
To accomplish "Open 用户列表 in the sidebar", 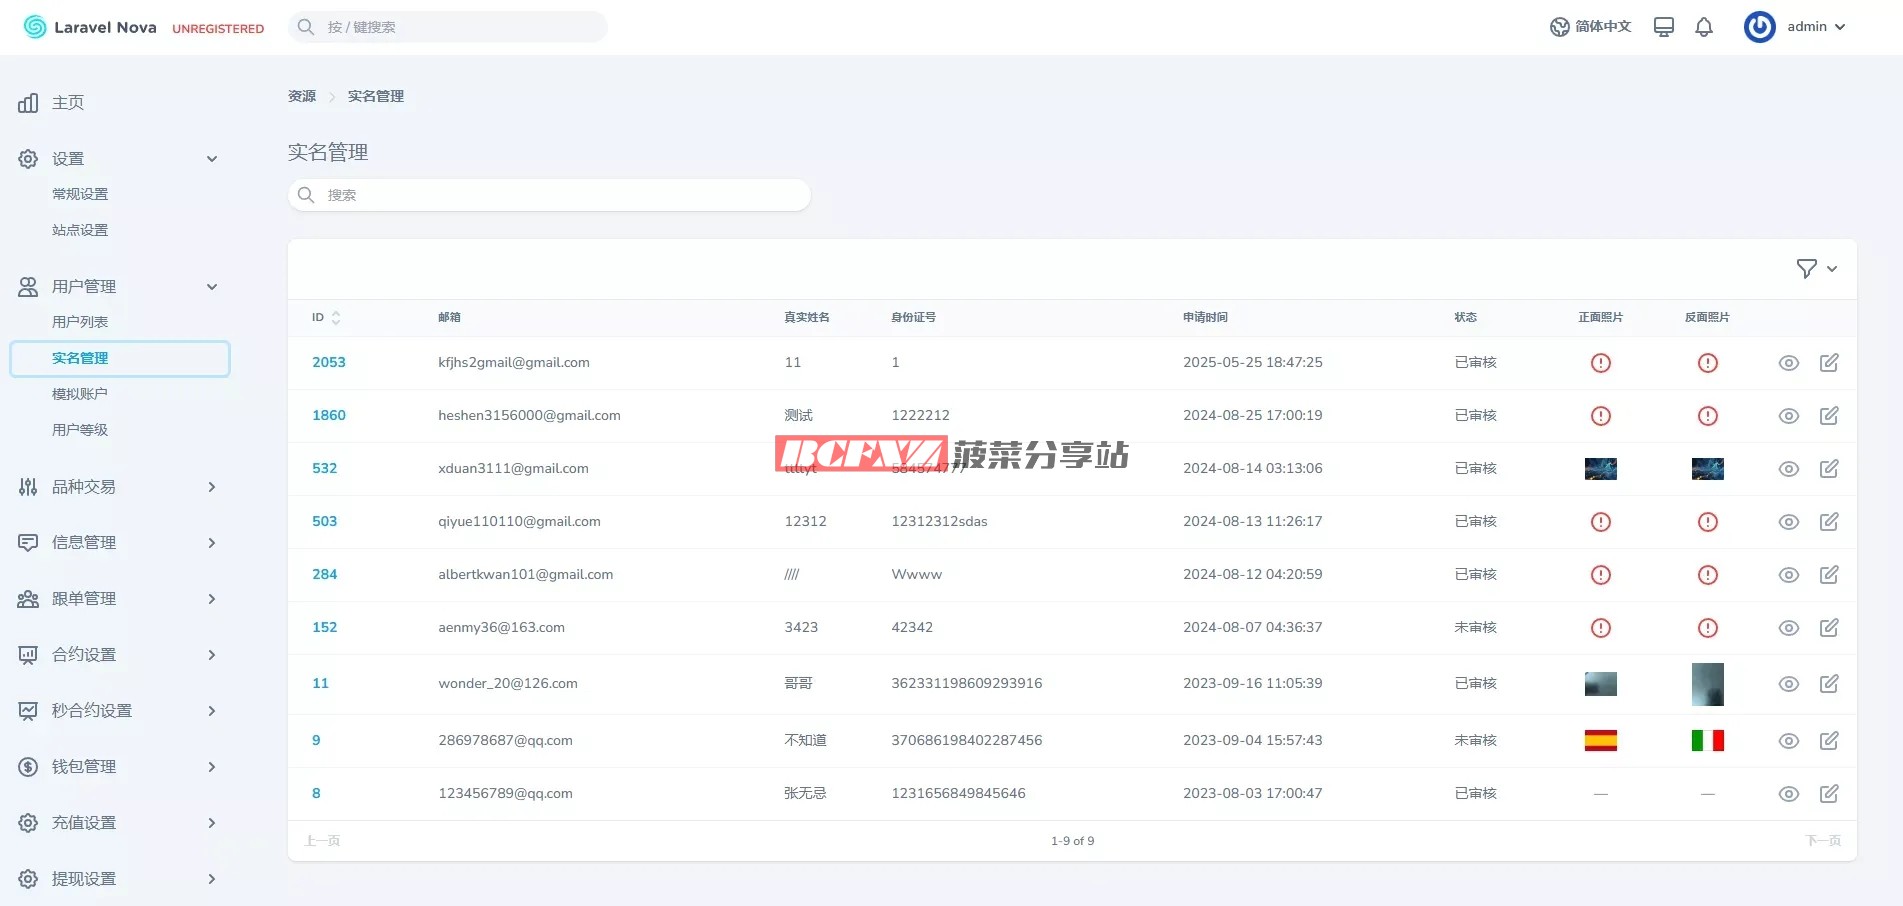I will point(80,322).
